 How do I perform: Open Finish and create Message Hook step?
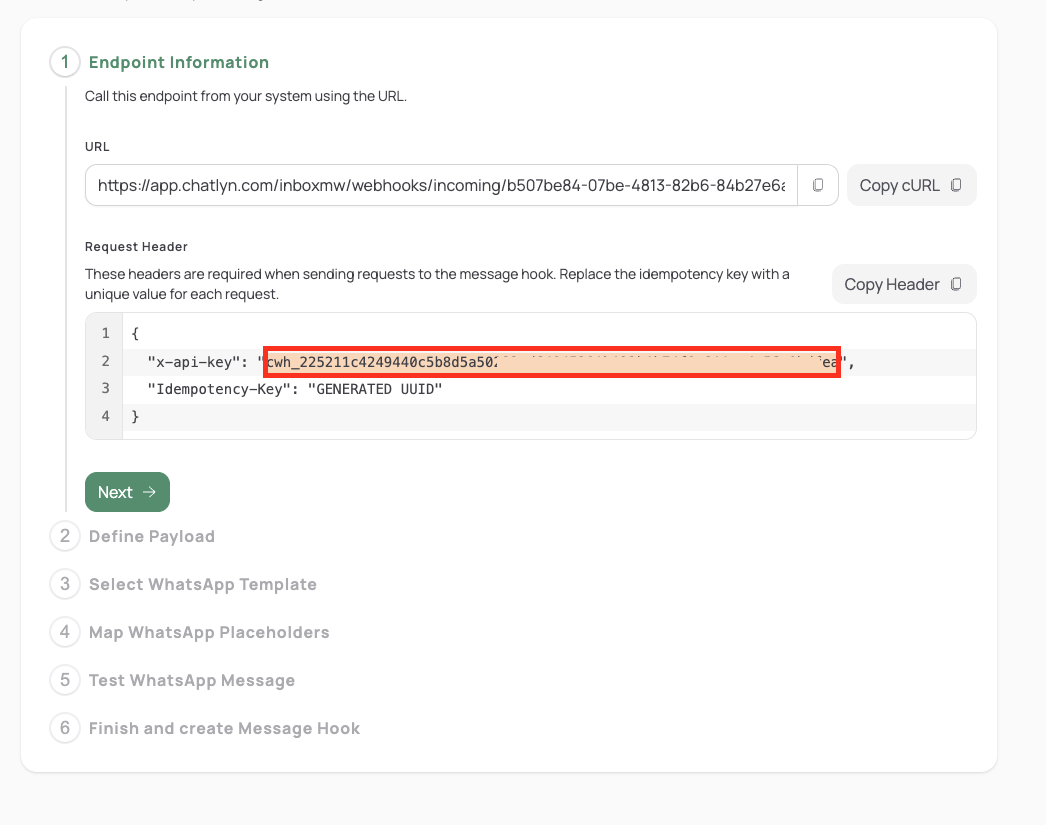[224, 728]
